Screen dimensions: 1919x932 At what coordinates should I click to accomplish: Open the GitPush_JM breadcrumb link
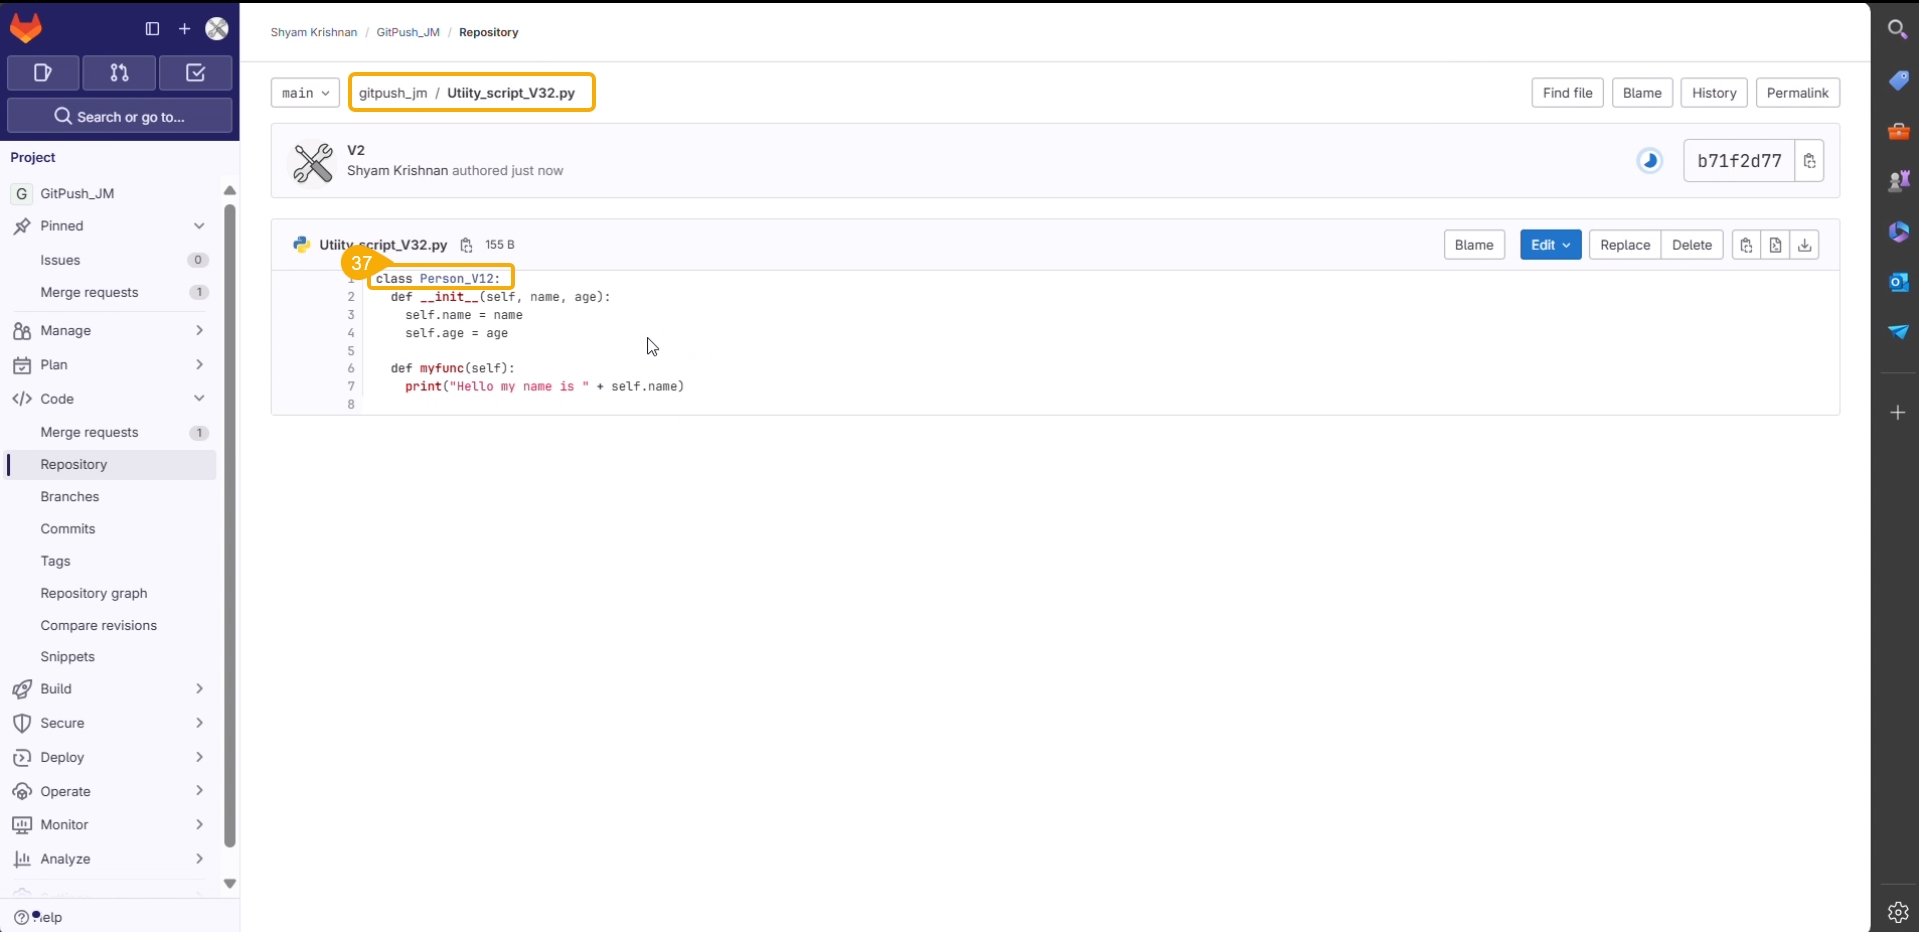click(408, 32)
